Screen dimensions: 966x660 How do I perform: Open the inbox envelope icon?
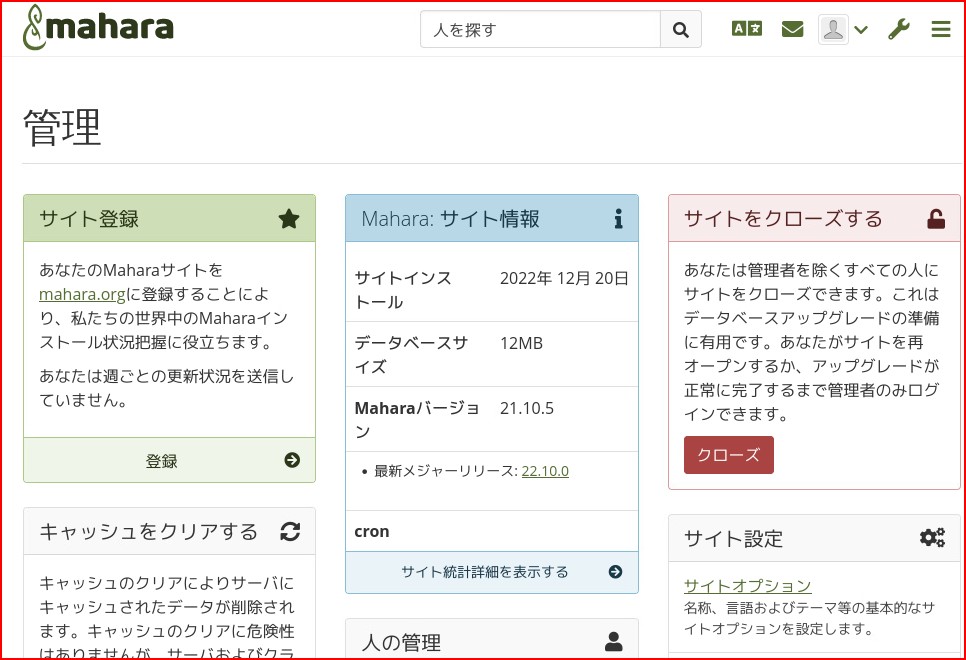pos(792,29)
